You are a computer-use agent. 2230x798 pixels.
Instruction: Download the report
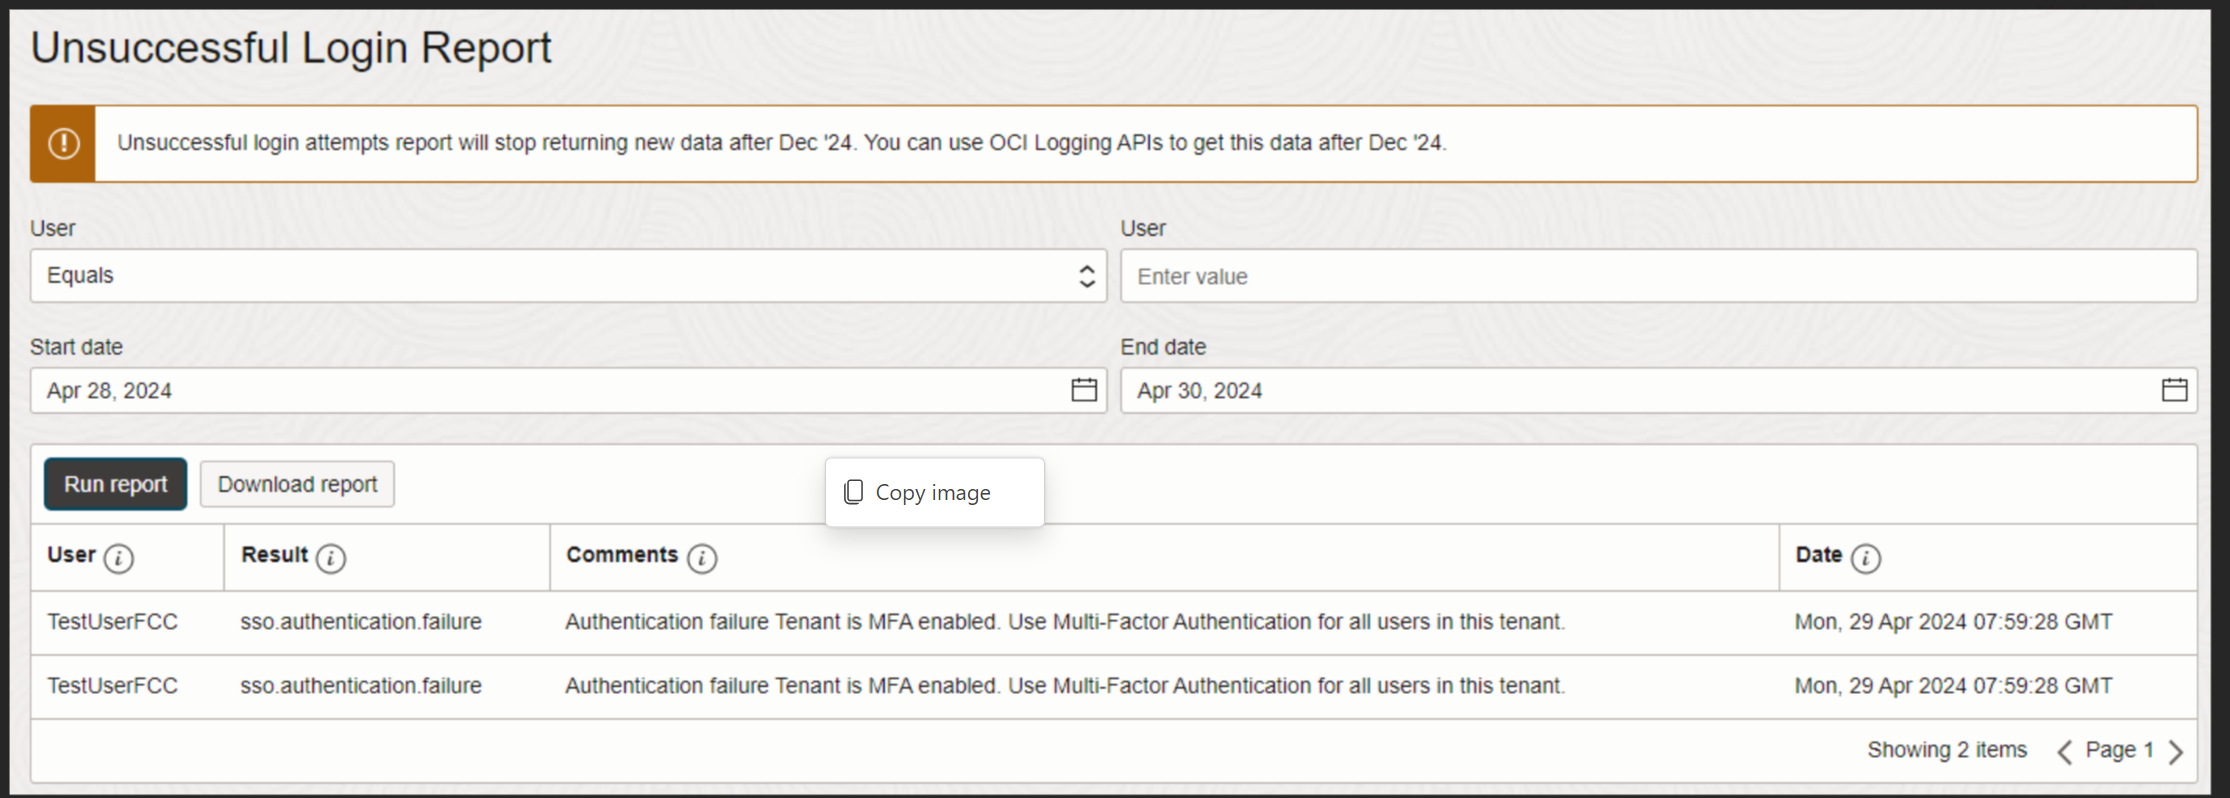coord(297,484)
